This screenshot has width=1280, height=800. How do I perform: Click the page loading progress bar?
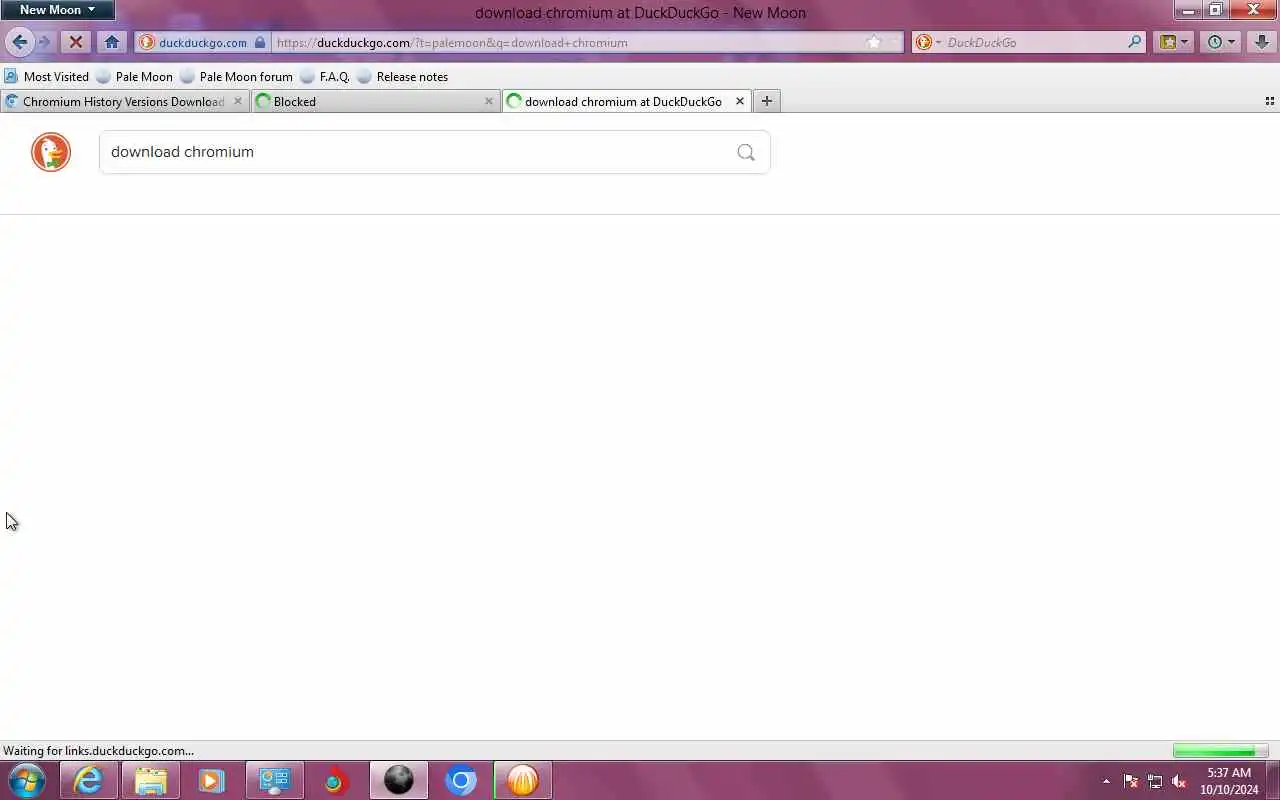point(1220,751)
